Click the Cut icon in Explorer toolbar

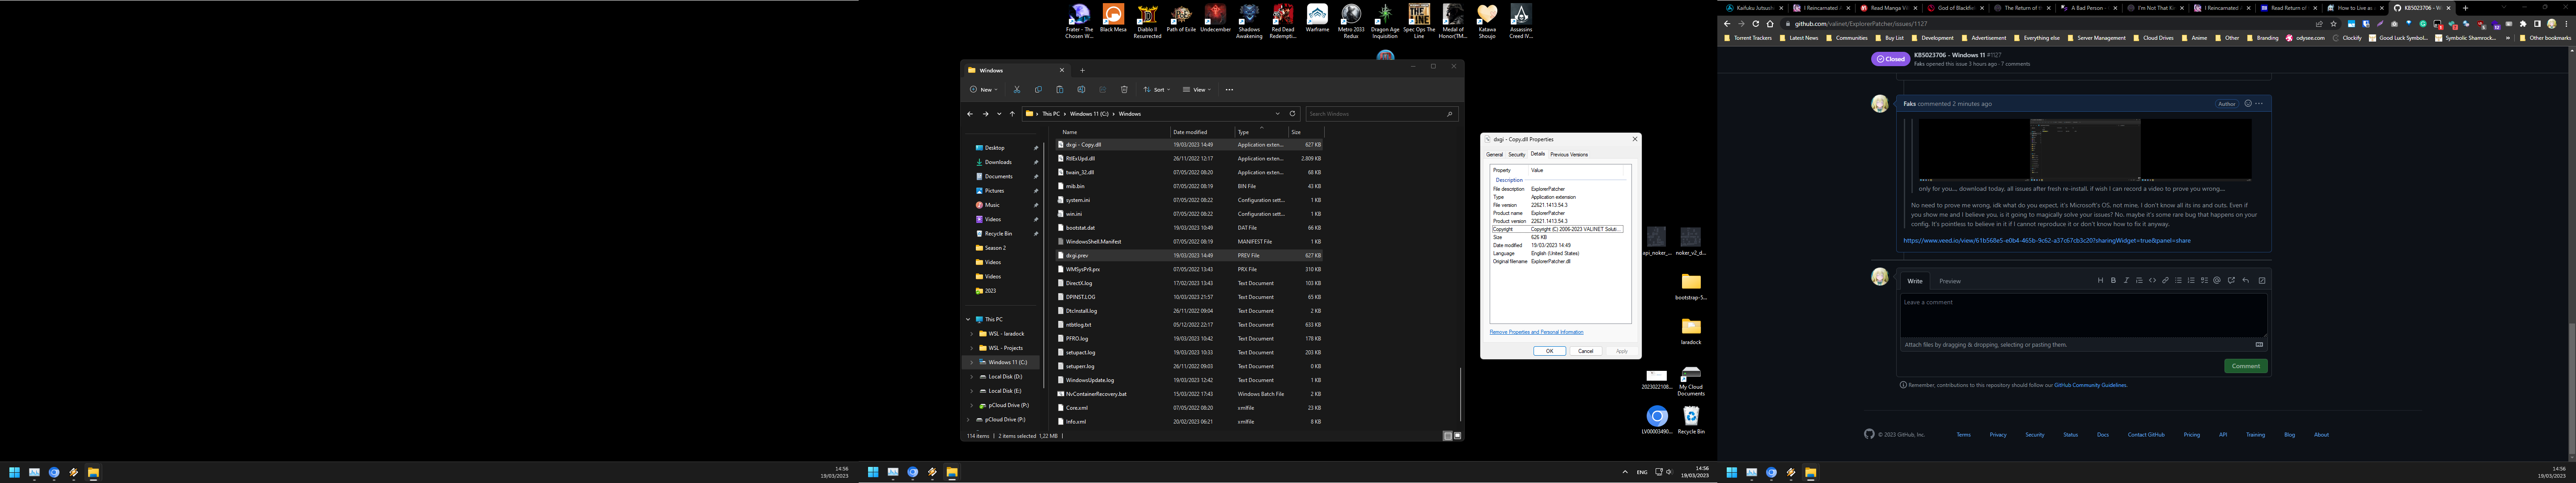click(1017, 90)
